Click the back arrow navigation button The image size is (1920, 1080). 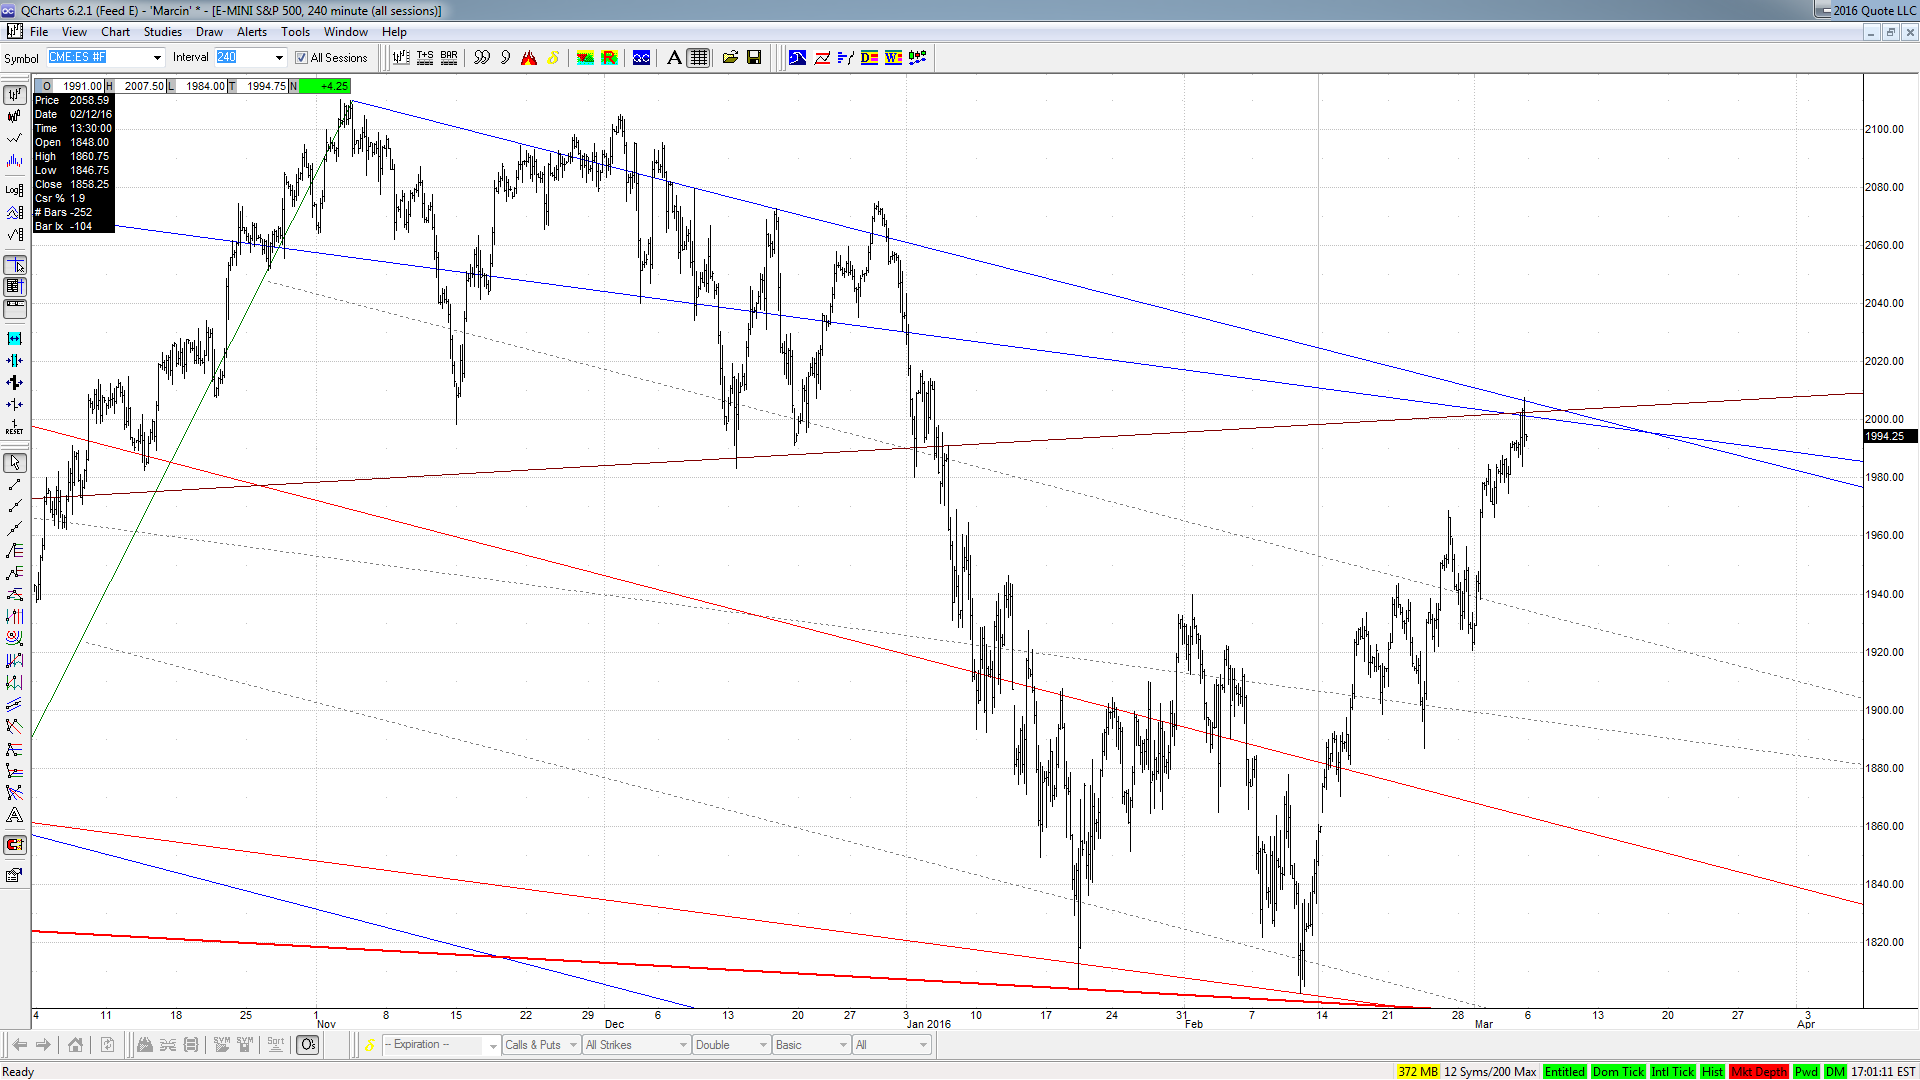tap(20, 1045)
